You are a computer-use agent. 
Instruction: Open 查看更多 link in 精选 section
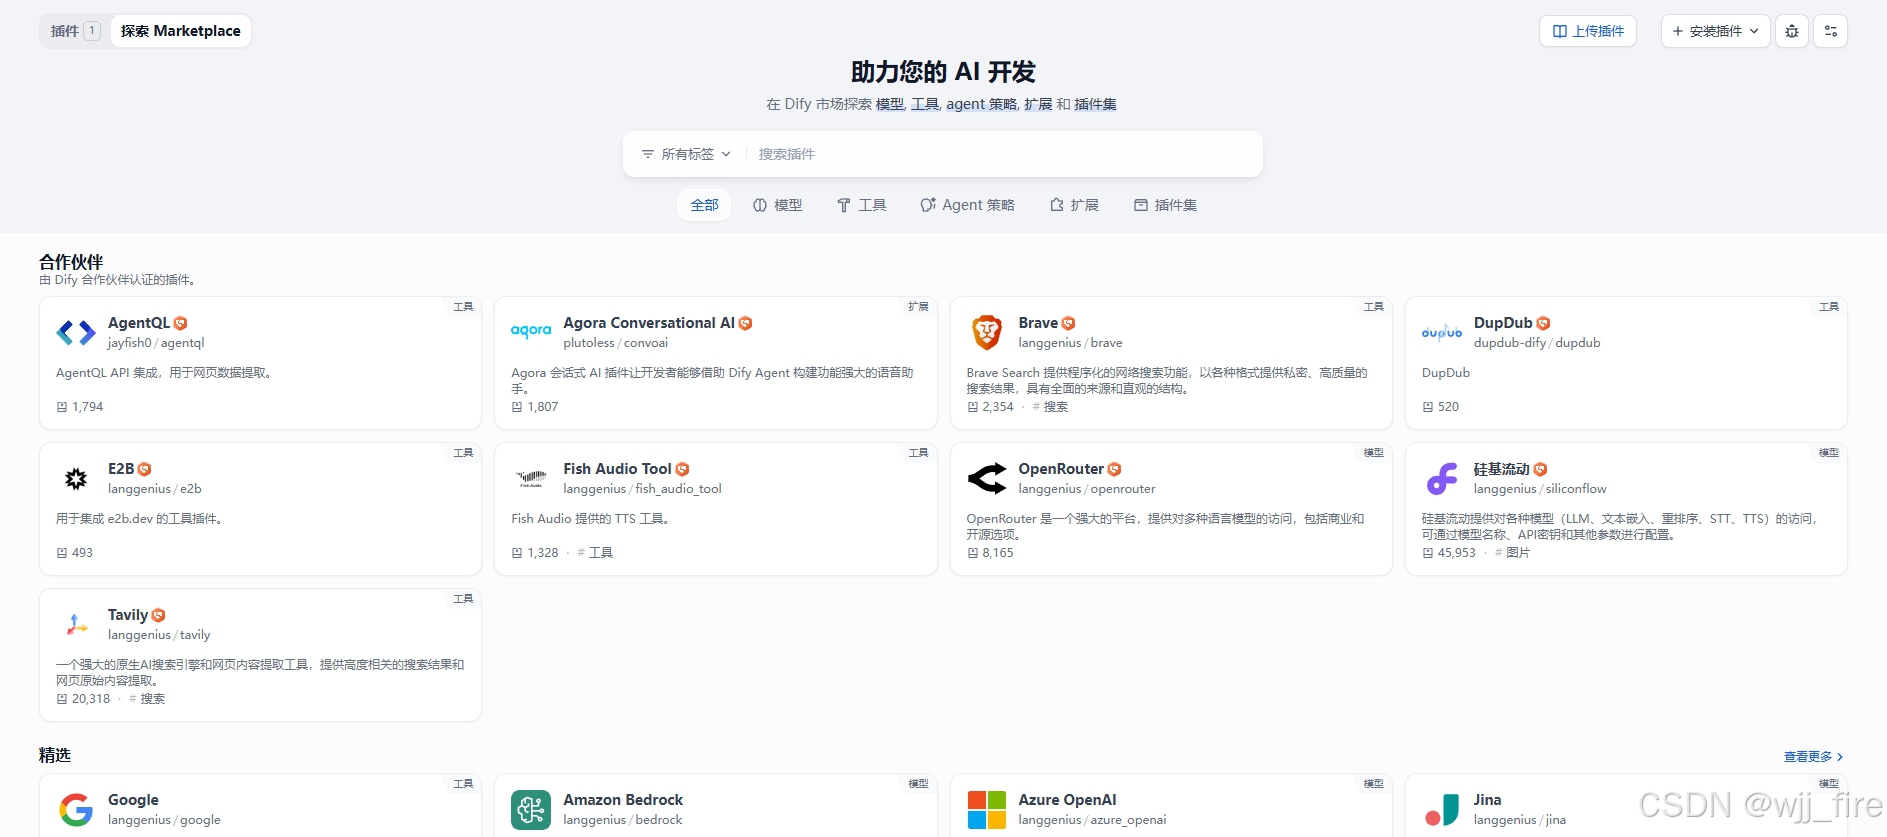click(1813, 757)
